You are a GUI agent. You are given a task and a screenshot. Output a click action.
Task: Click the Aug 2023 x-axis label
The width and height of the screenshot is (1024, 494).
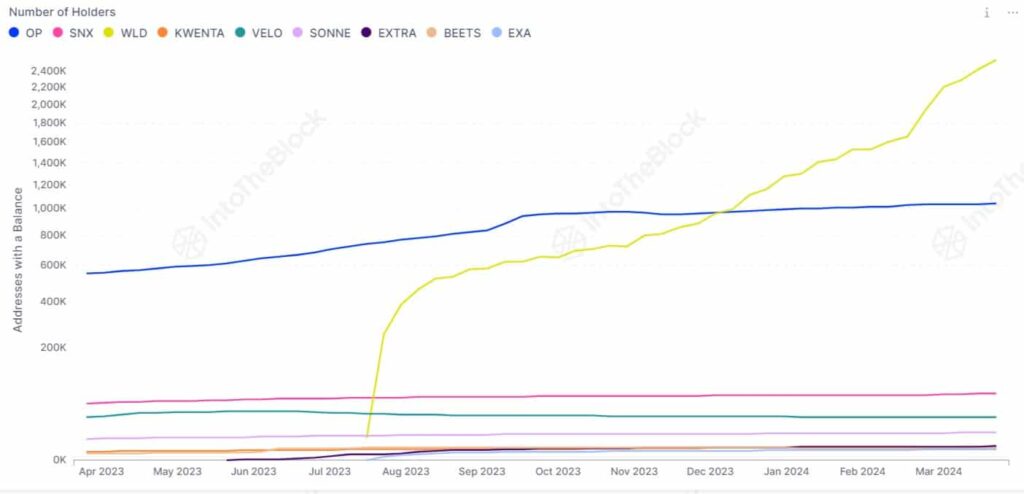point(407,471)
